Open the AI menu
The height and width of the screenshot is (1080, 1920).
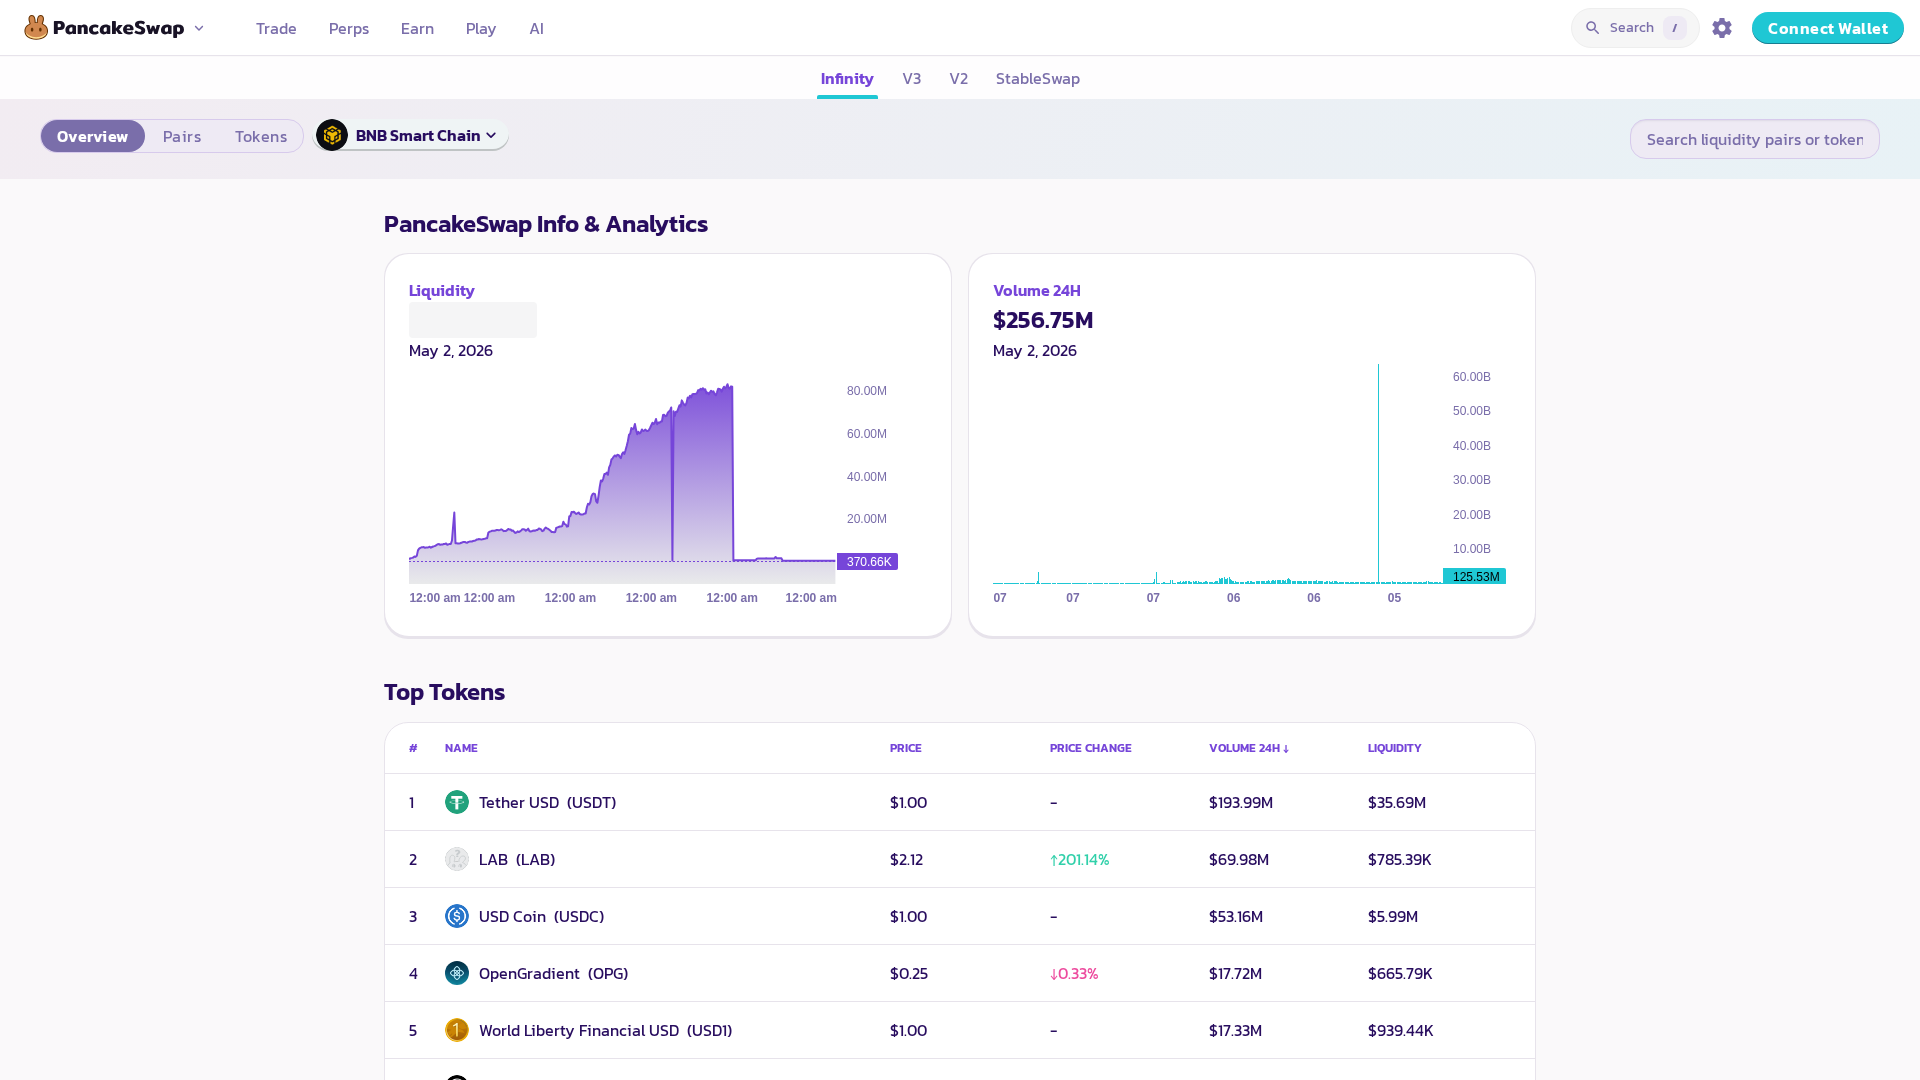pos(537,28)
